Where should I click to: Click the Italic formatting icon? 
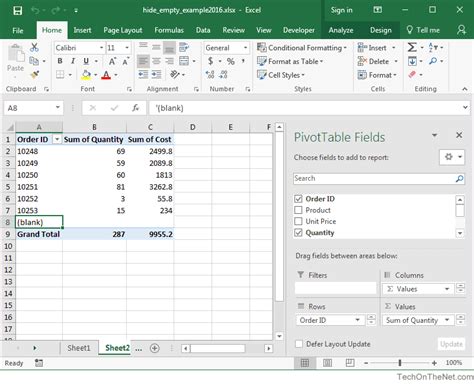point(73,61)
